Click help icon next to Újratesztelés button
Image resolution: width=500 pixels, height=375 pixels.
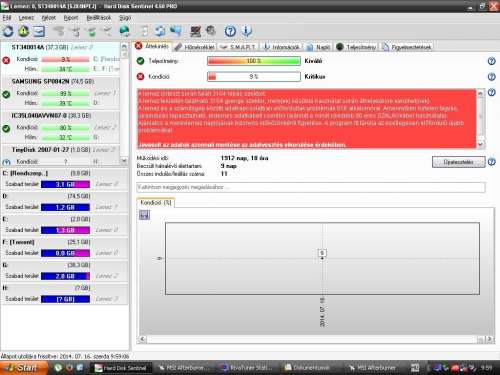491,162
